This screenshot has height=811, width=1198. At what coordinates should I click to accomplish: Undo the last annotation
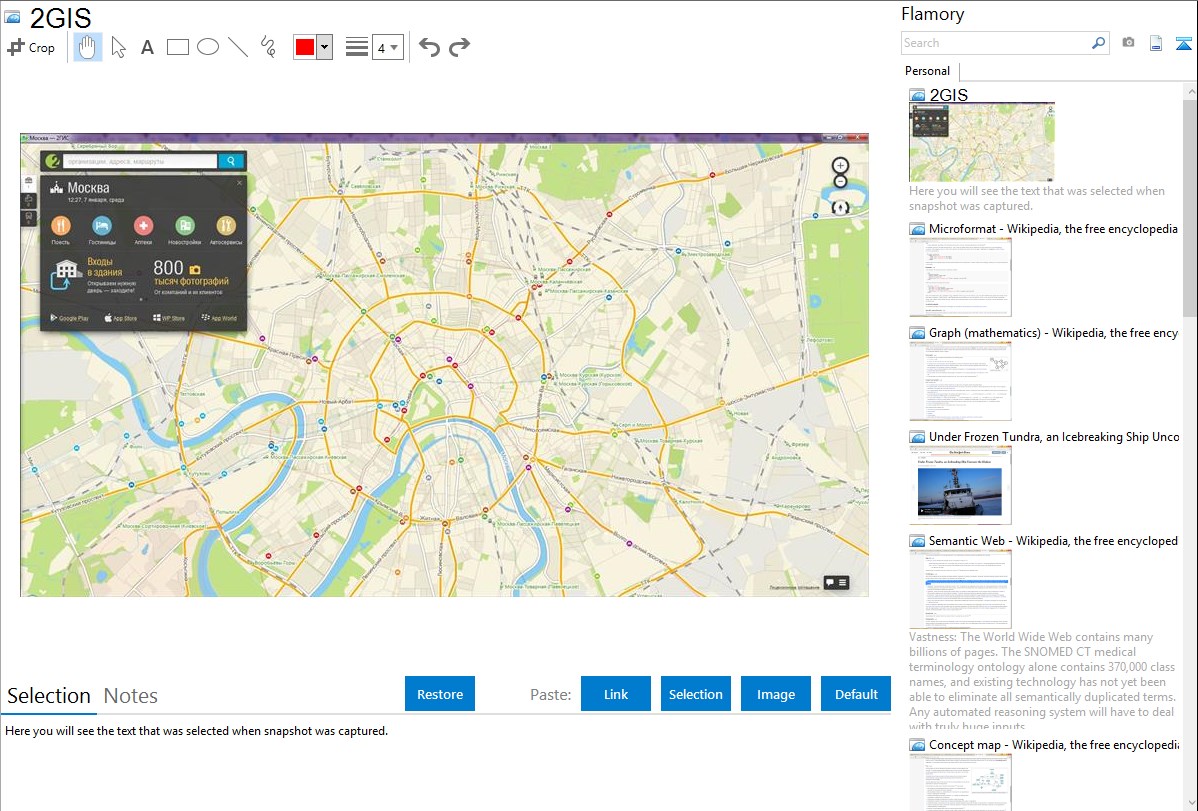pos(429,47)
